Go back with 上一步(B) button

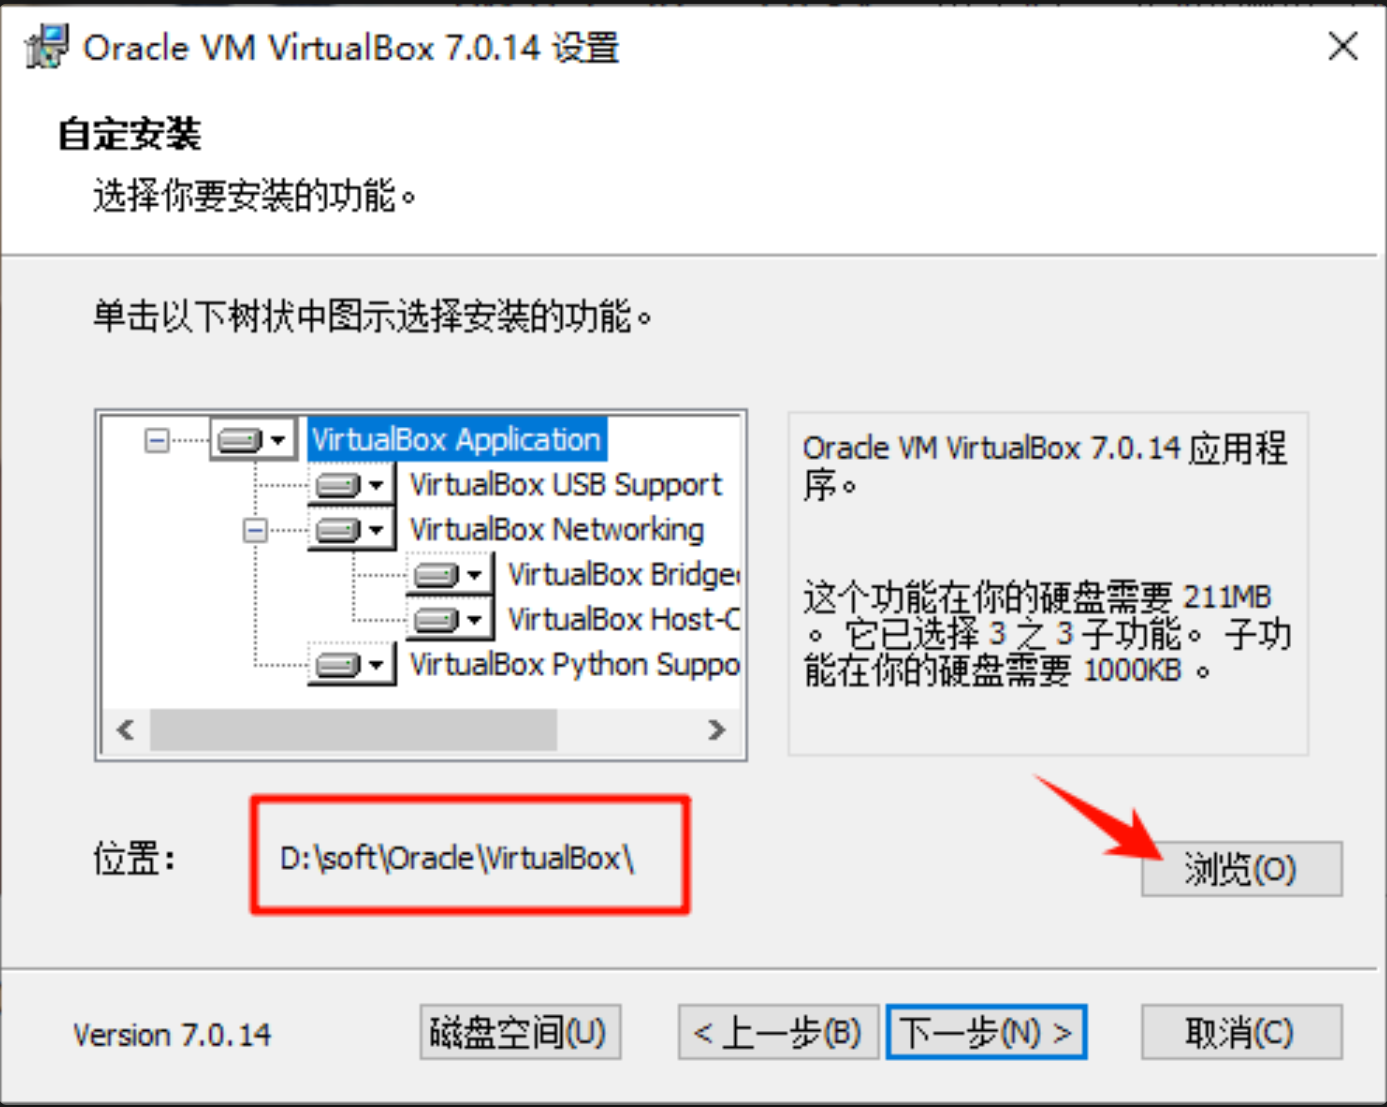[778, 1032]
